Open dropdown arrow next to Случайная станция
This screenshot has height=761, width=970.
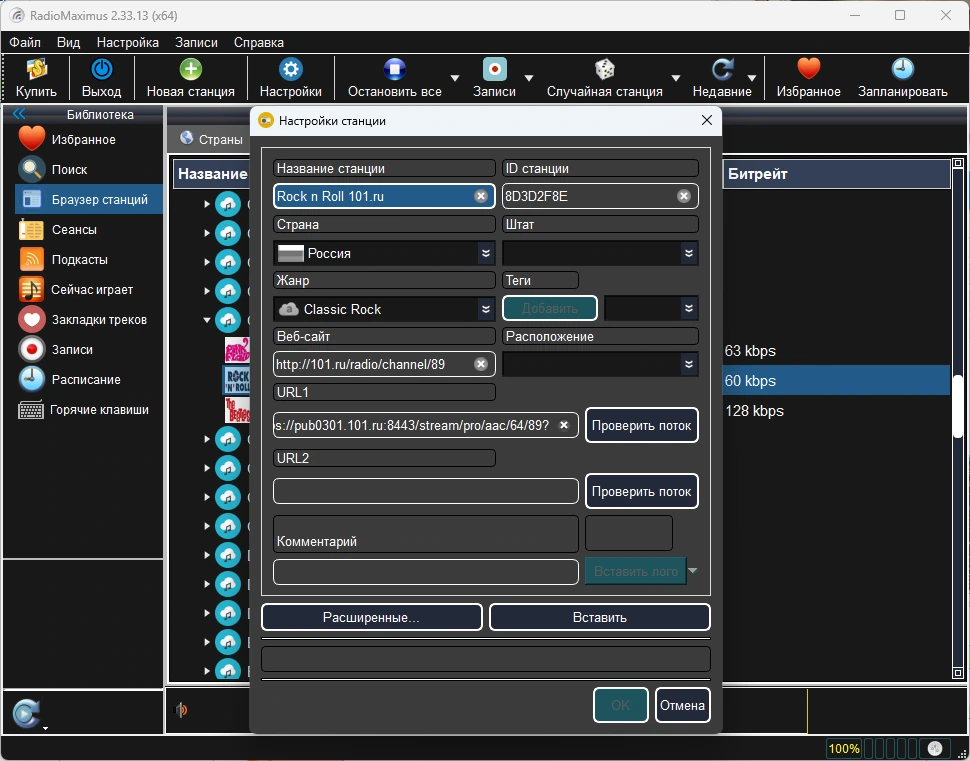(676, 78)
